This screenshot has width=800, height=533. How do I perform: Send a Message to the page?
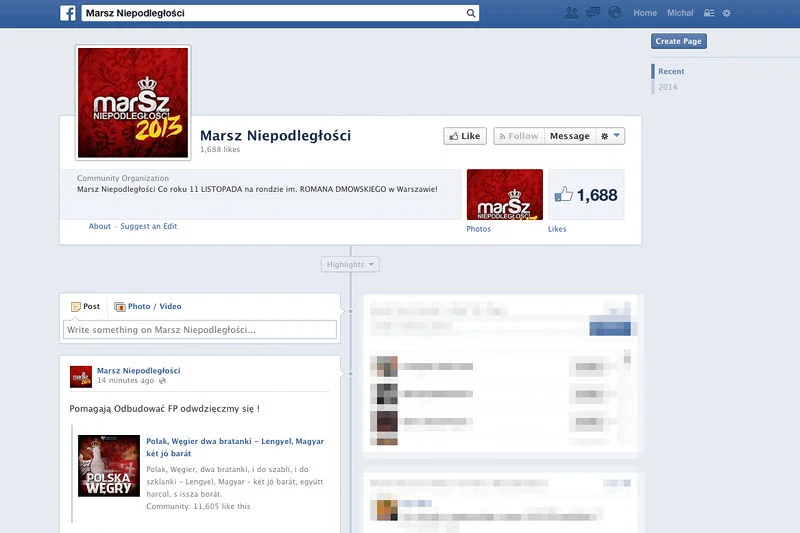click(570, 136)
